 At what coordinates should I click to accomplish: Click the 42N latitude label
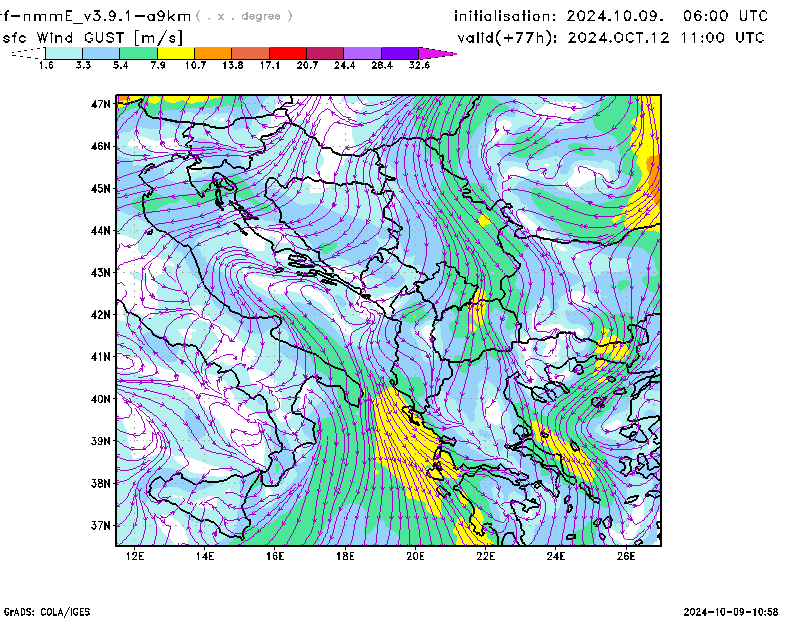click(101, 315)
